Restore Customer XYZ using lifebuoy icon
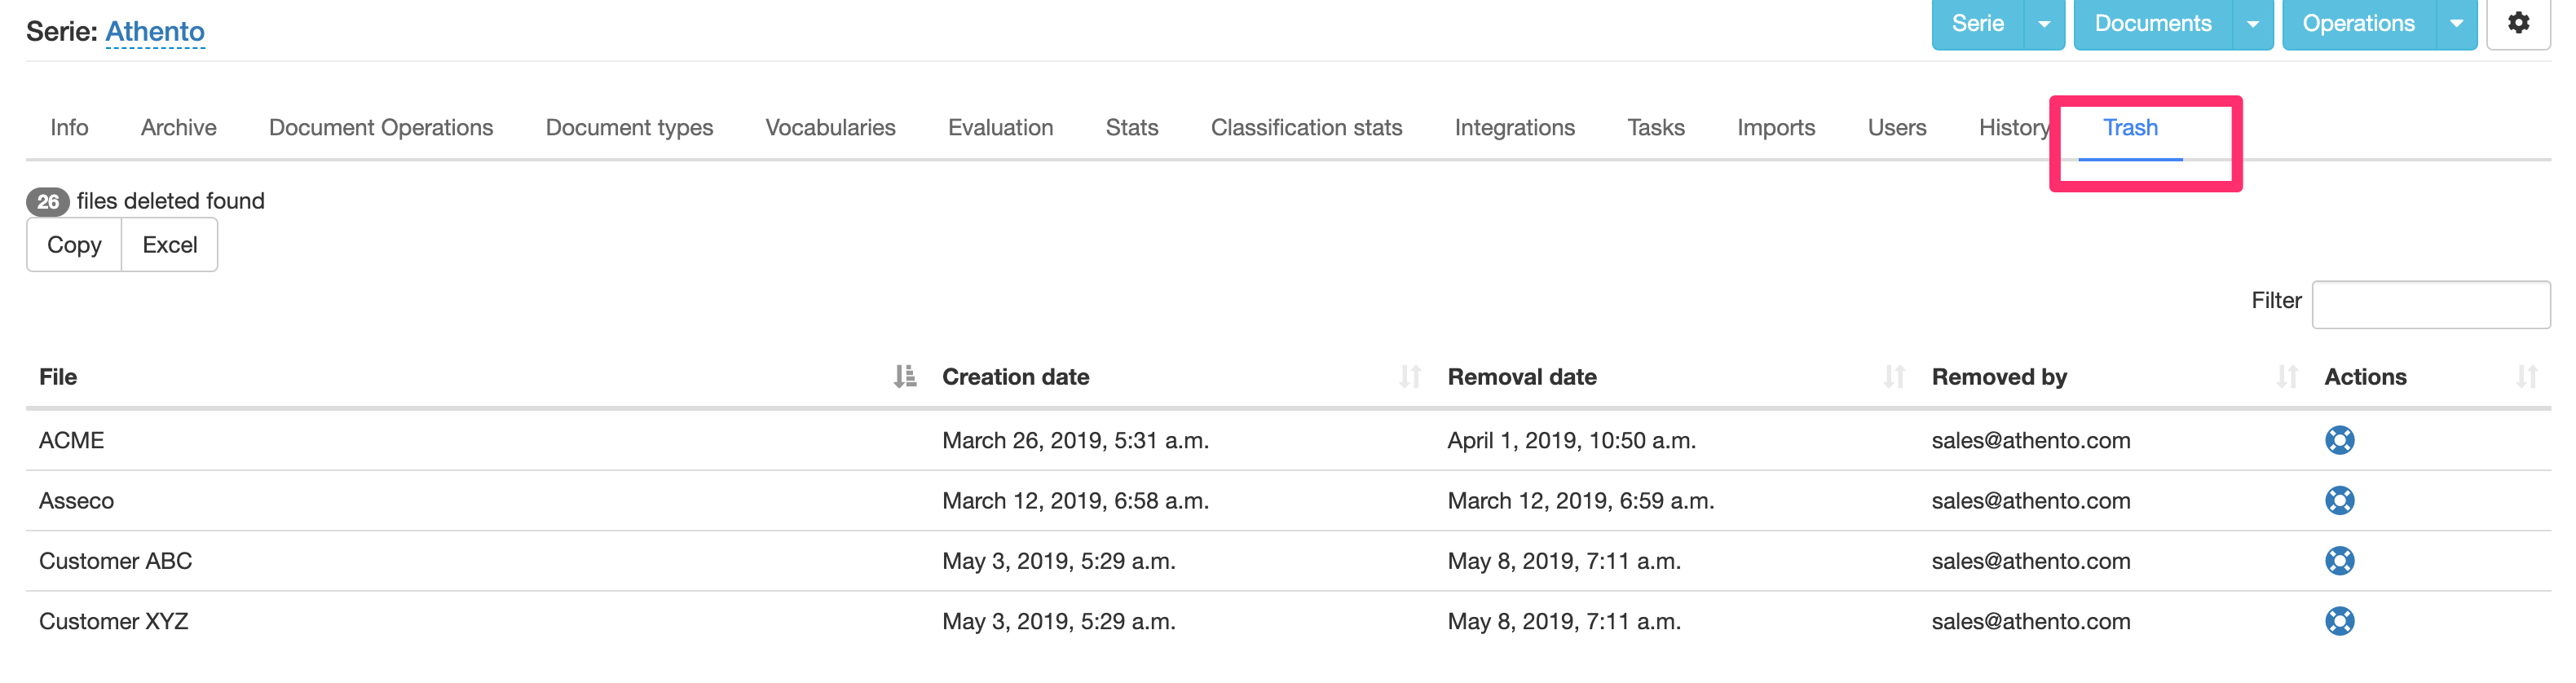 click(x=2339, y=621)
